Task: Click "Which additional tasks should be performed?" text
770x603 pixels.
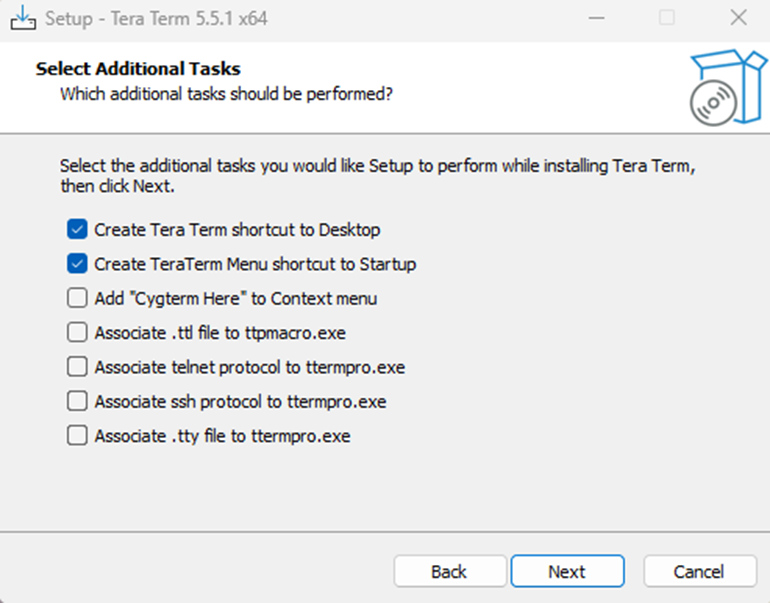Action: pos(226,94)
